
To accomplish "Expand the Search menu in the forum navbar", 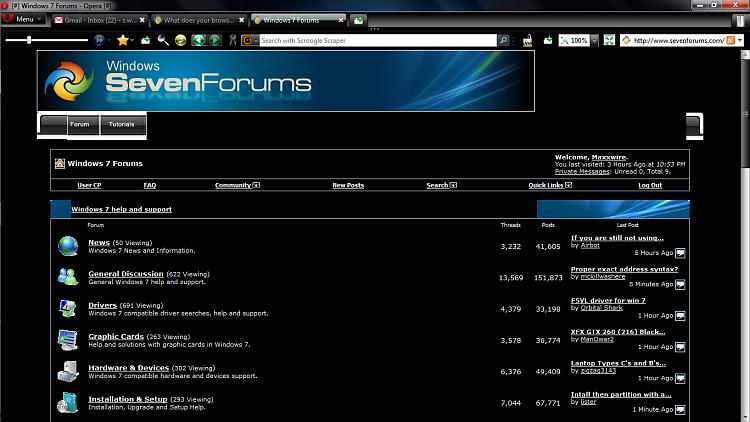I will click(x=441, y=185).
